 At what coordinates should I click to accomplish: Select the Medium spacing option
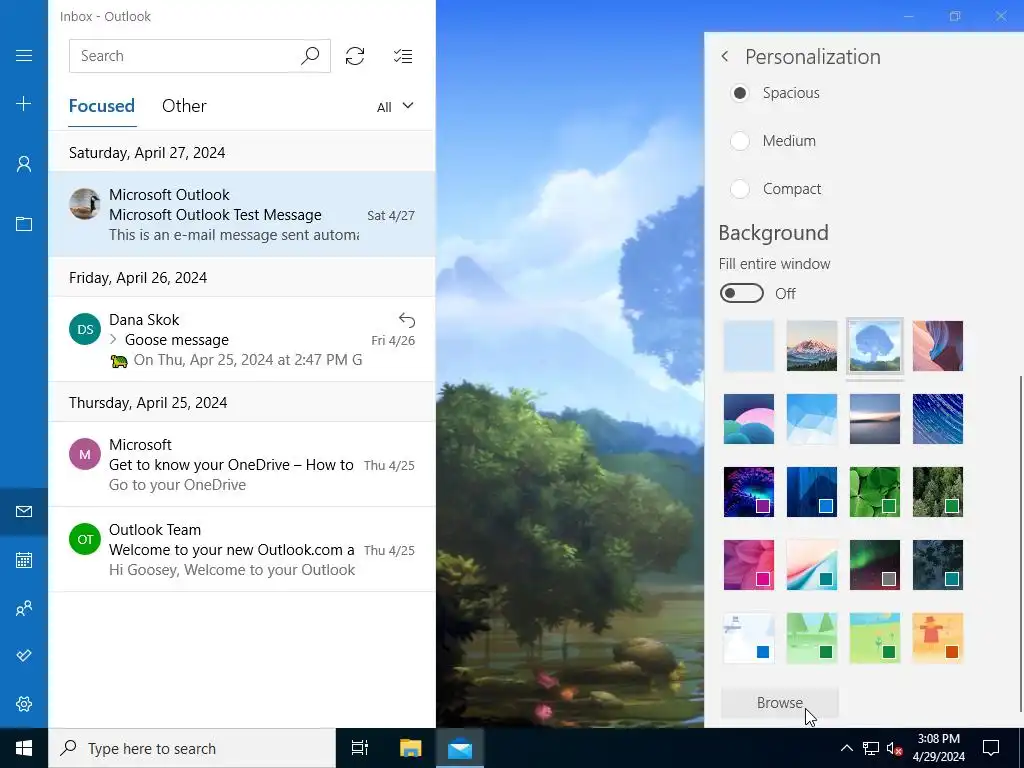pos(773,141)
